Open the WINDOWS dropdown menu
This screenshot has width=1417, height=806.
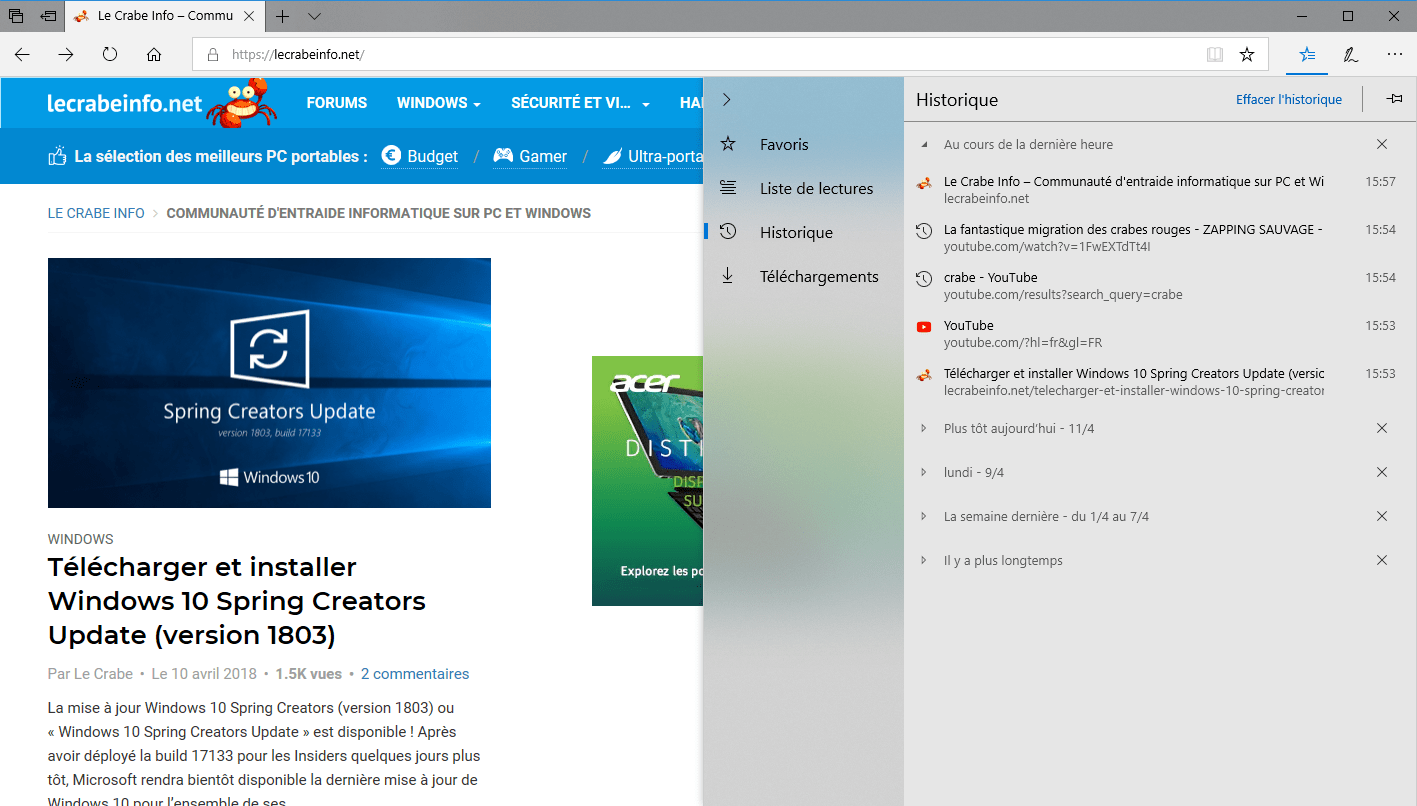439,103
